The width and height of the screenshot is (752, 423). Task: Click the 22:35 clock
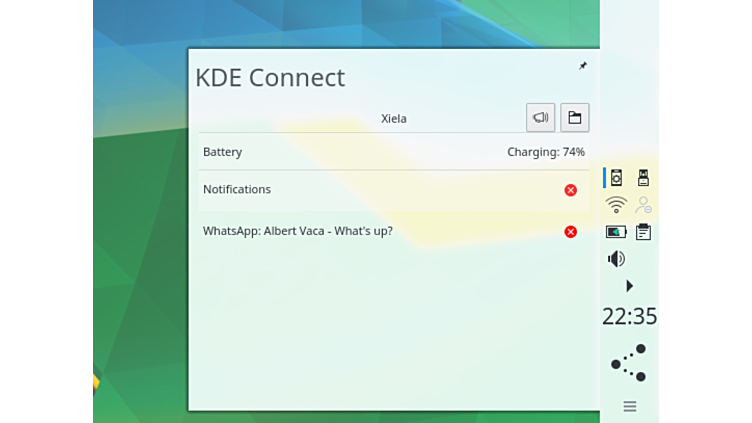click(629, 317)
